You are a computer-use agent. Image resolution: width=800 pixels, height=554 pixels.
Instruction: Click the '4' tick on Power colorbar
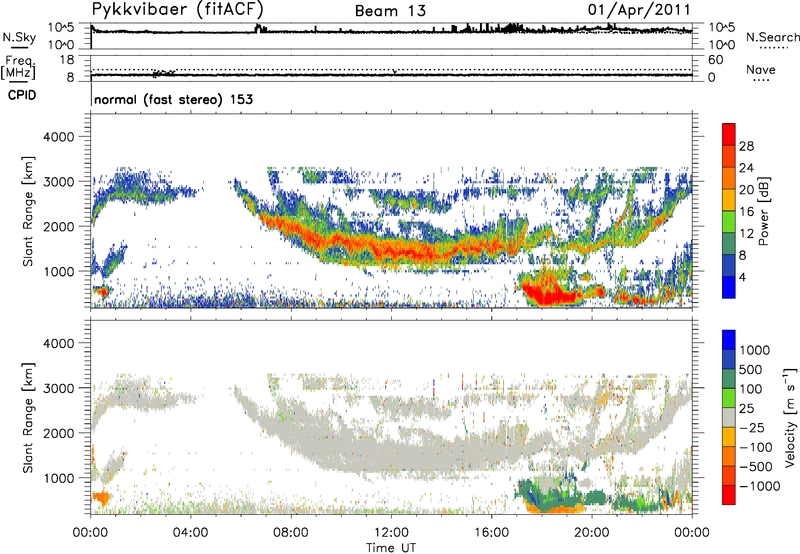click(742, 277)
